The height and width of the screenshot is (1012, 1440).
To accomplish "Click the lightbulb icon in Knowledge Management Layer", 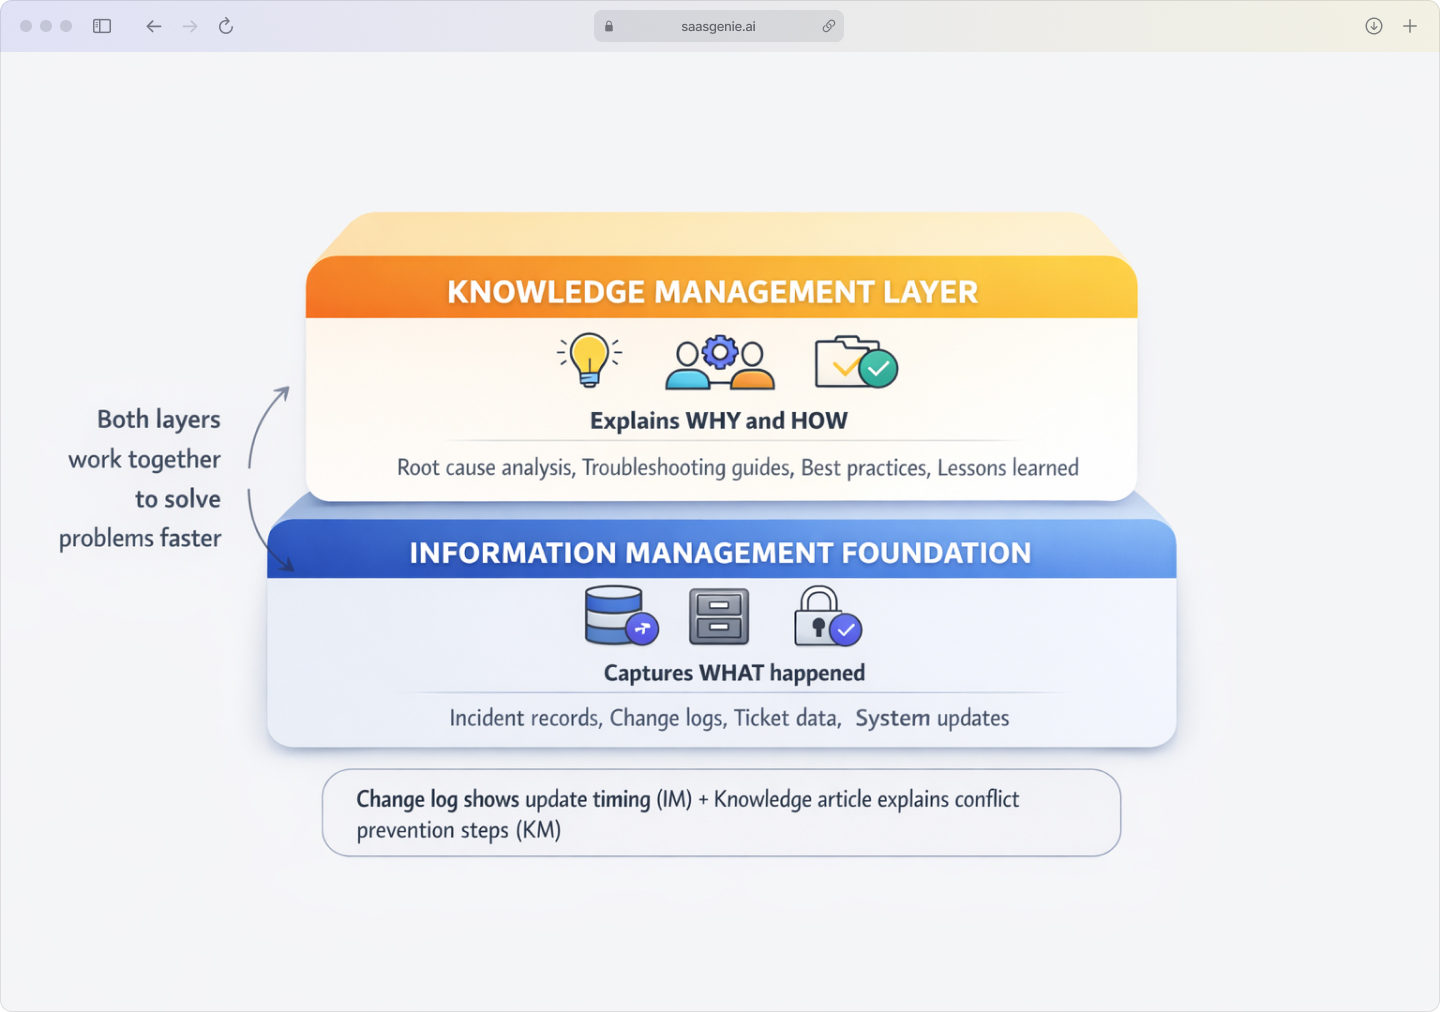I will [590, 360].
